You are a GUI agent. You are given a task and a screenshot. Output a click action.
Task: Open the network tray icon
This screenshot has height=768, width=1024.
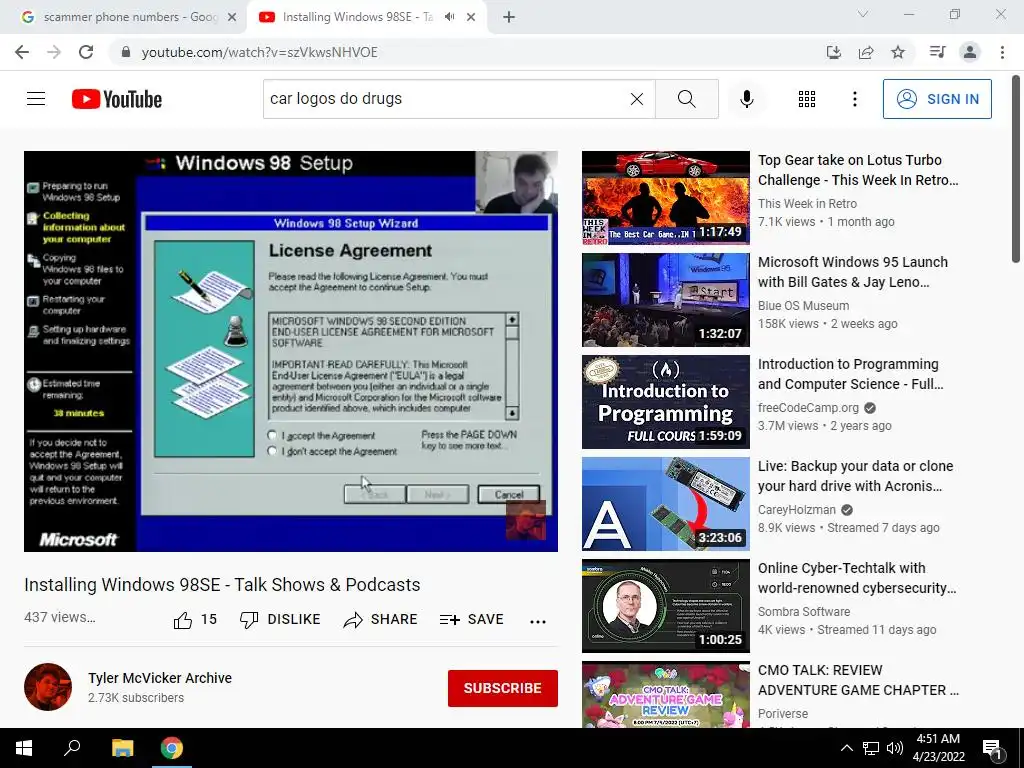[871, 748]
